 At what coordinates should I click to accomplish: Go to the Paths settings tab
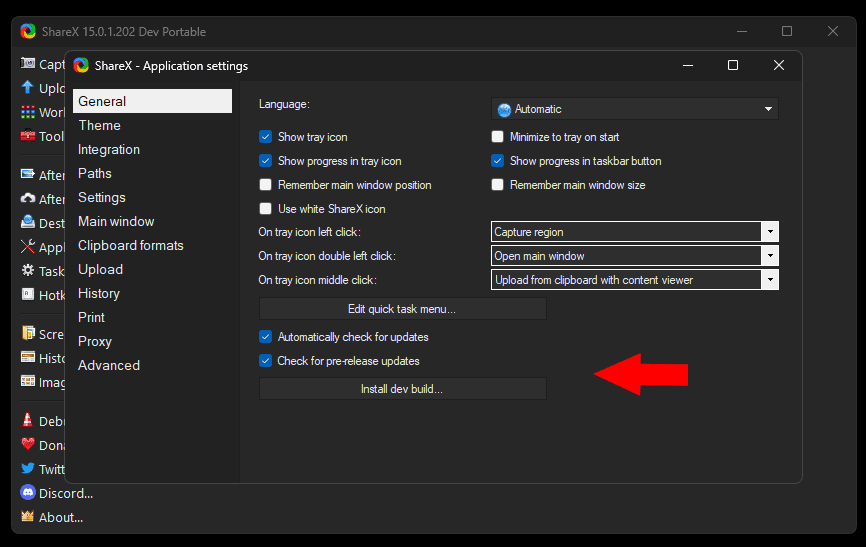tap(152, 173)
